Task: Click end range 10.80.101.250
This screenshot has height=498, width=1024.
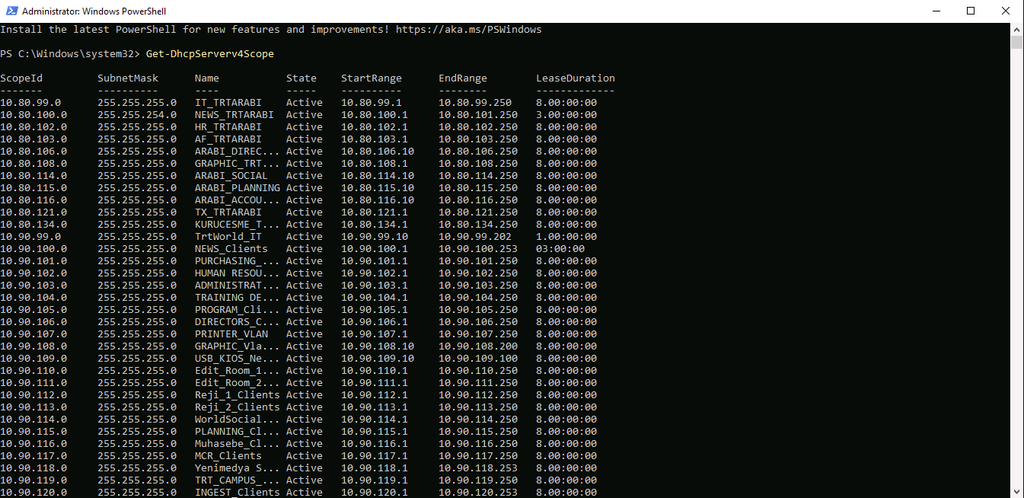Action: pyautogui.click(x=478, y=115)
